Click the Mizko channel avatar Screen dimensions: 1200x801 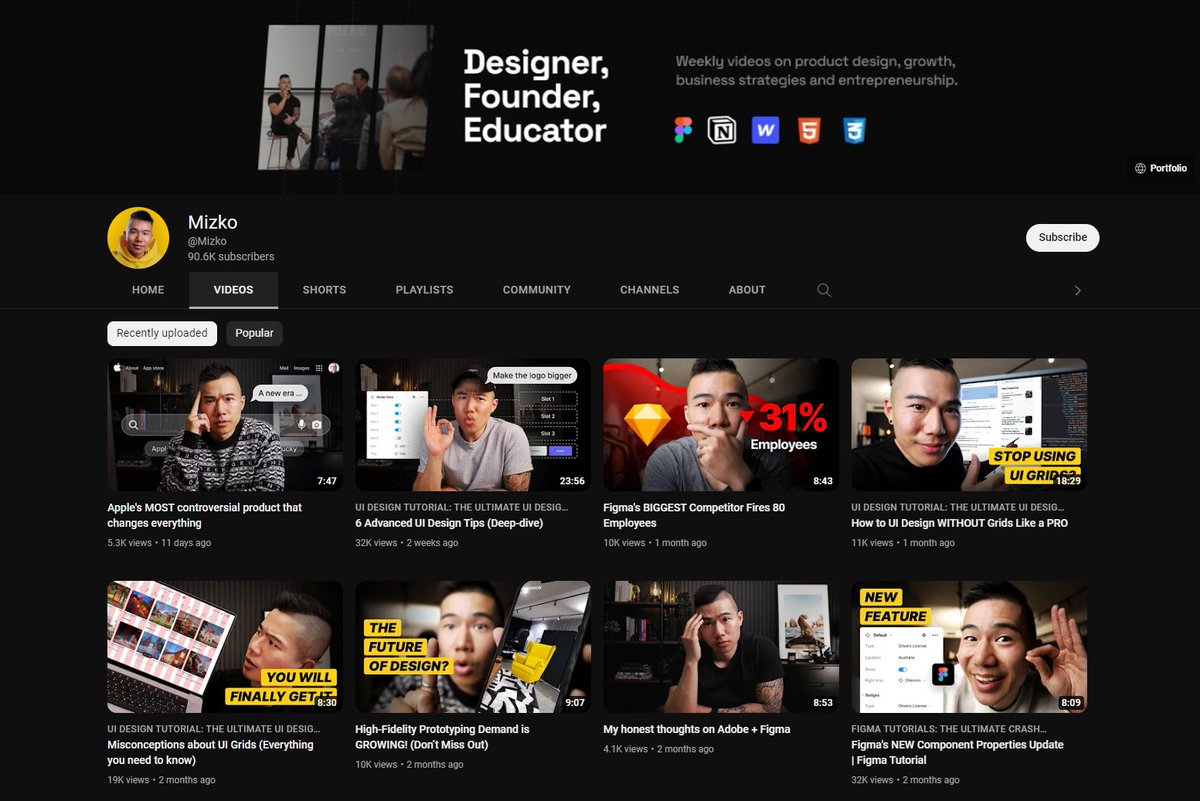pos(138,238)
